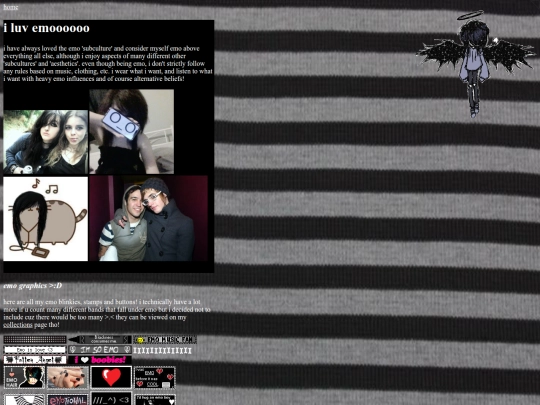Open the home link at the top
This screenshot has height=405, width=540.
coord(11,7)
